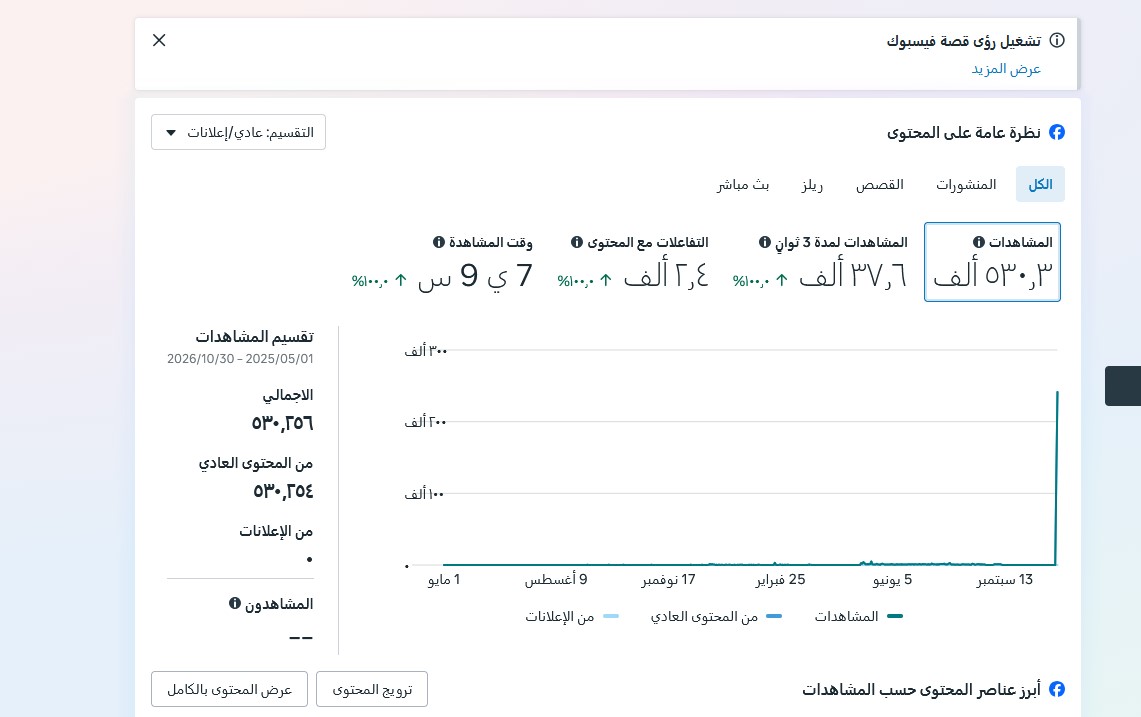Click the ترويج المحتوى button
Image resolution: width=1141 pixels, height=717 pixels.
pyautogui.click(x=372, y=689)
